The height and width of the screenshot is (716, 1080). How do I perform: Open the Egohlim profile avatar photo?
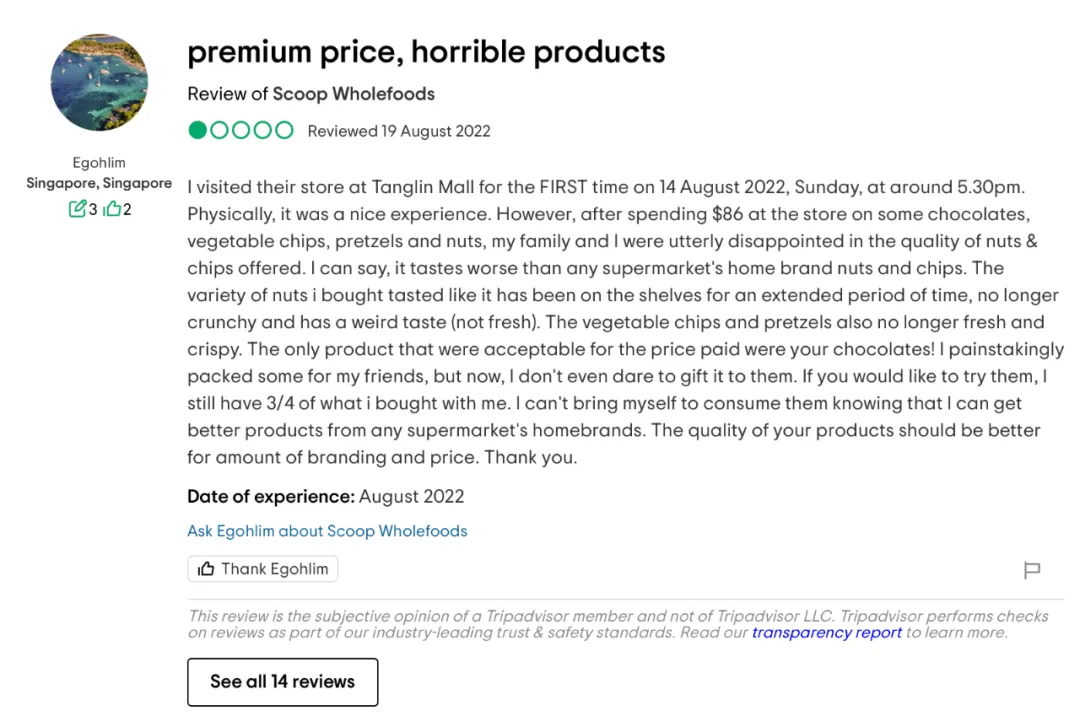[x=99, y=82]
